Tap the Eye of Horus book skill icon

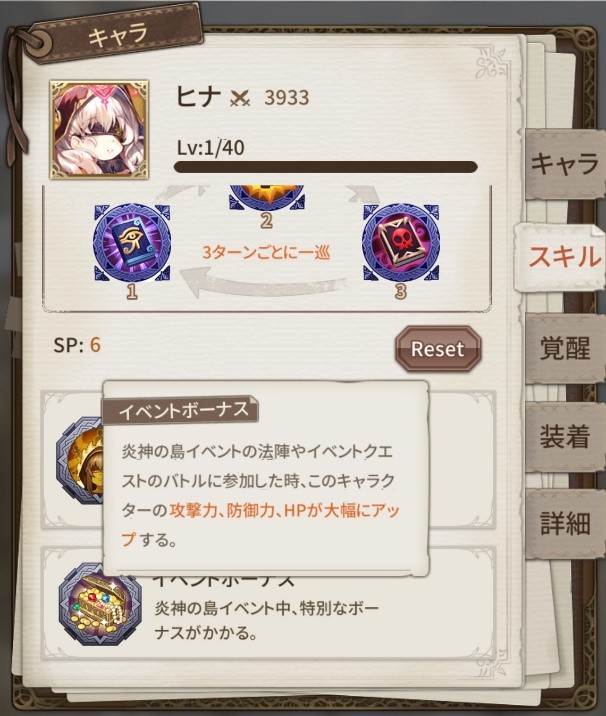click(x=132, y=242)
